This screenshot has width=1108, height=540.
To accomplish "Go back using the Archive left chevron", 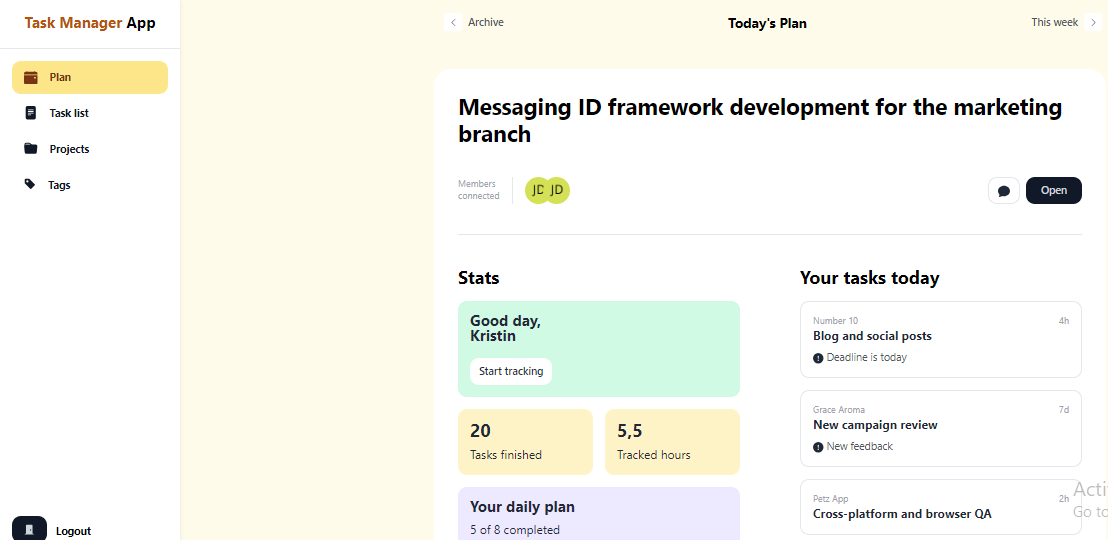I will [453, 23].
